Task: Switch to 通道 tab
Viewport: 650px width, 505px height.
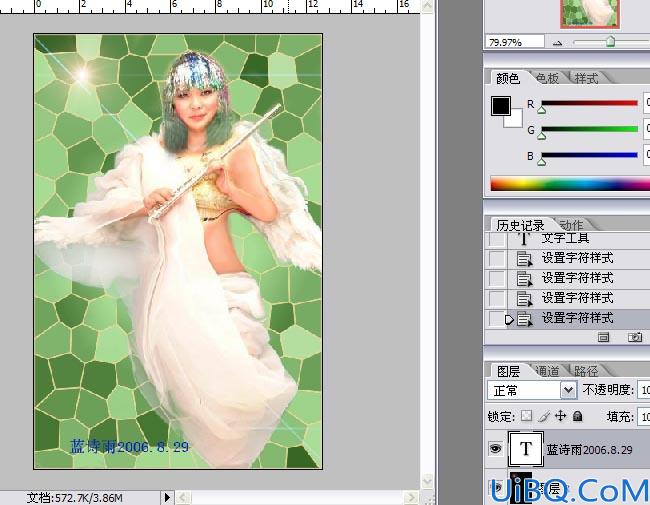Action: pos(547,371)
